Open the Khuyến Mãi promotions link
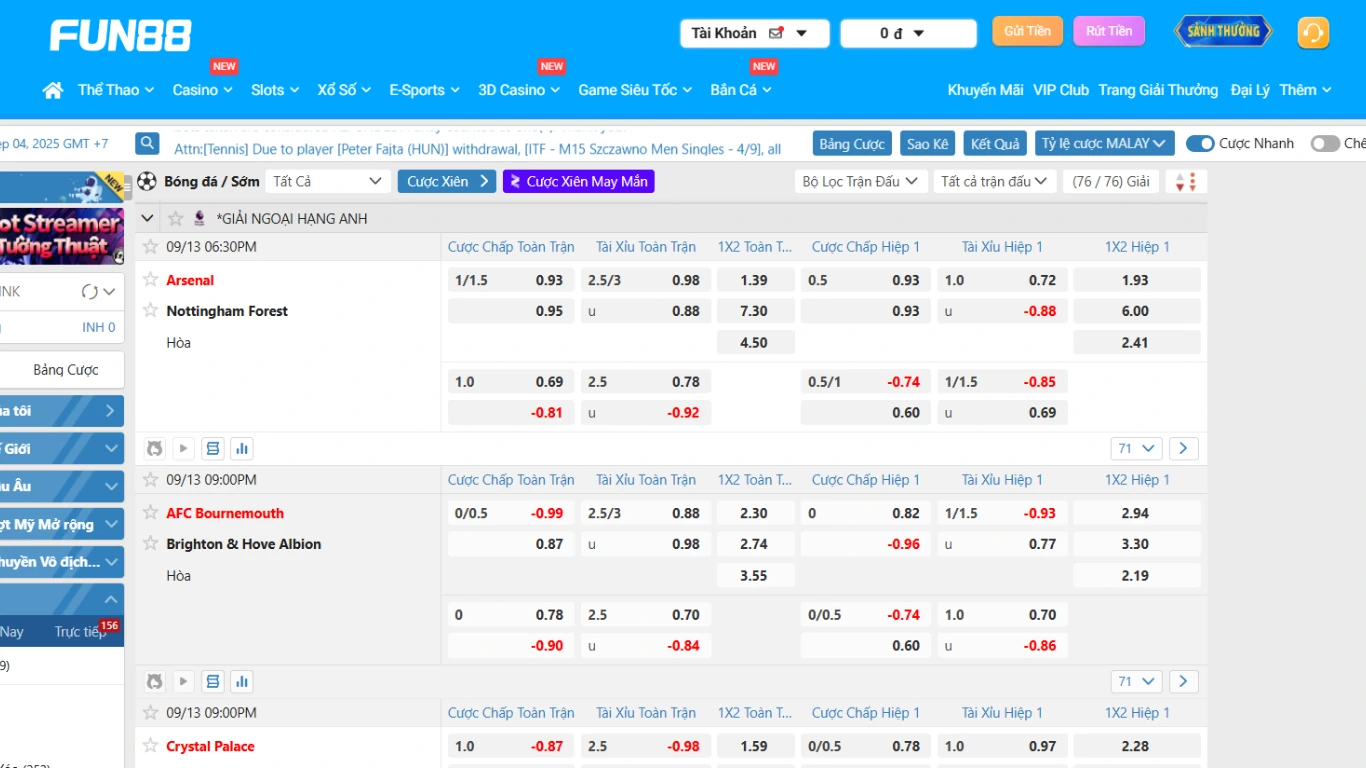Image resolution: width=1366 pixels, height=768 pixels. pos(985,90)
